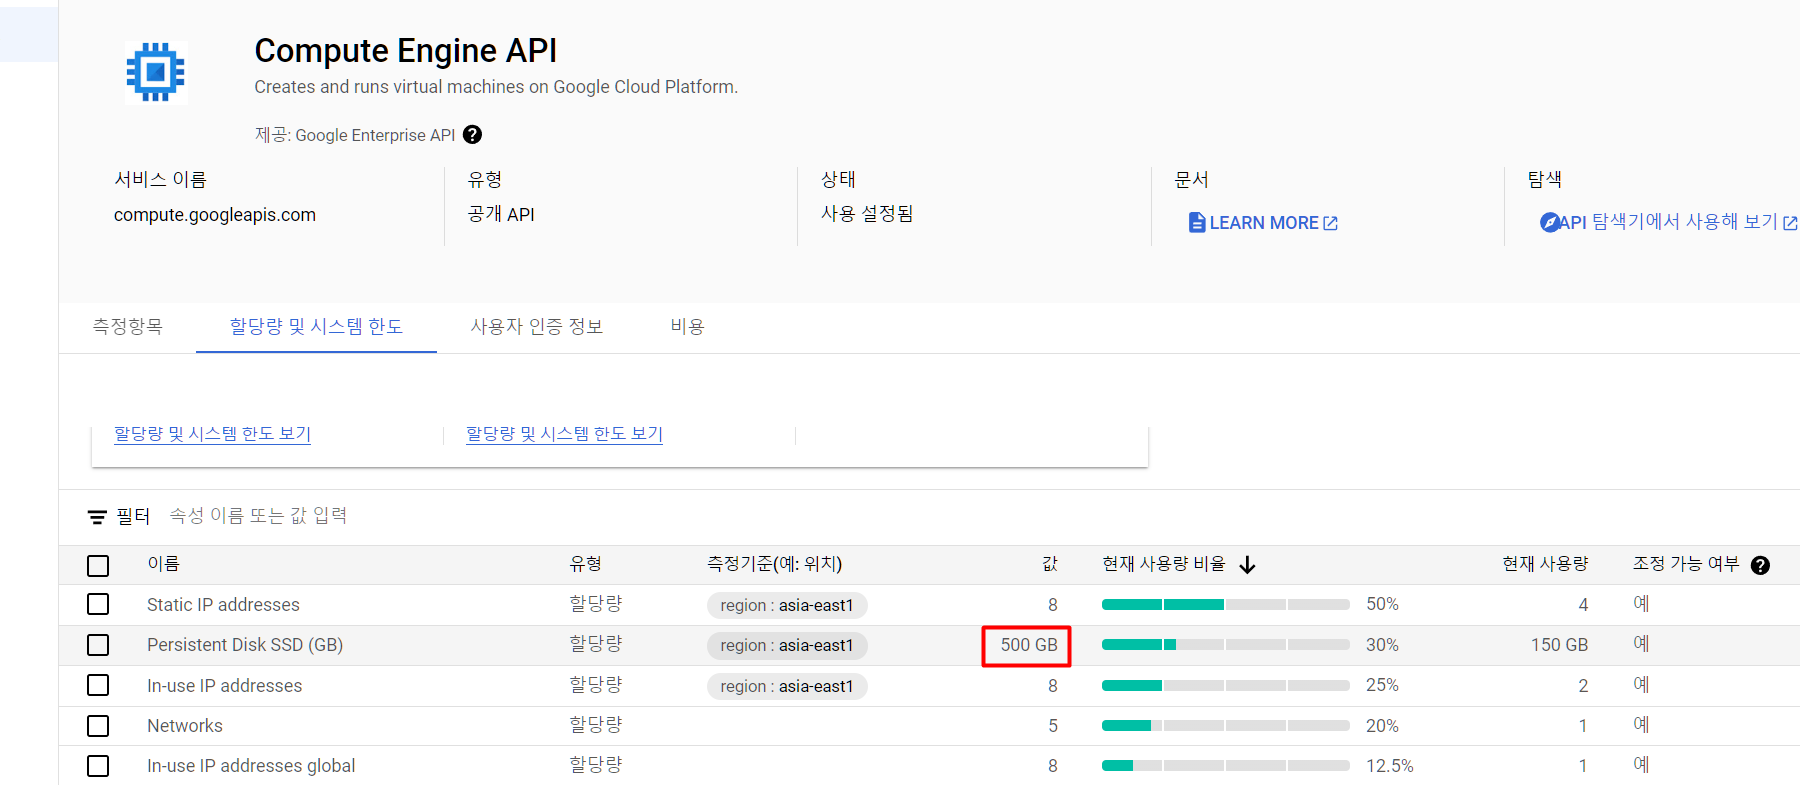Screen dimensions: 1800x785
Task: Click the Persistent Disk SSD 30% usage bar
Action: click(x=1225, y=645)
